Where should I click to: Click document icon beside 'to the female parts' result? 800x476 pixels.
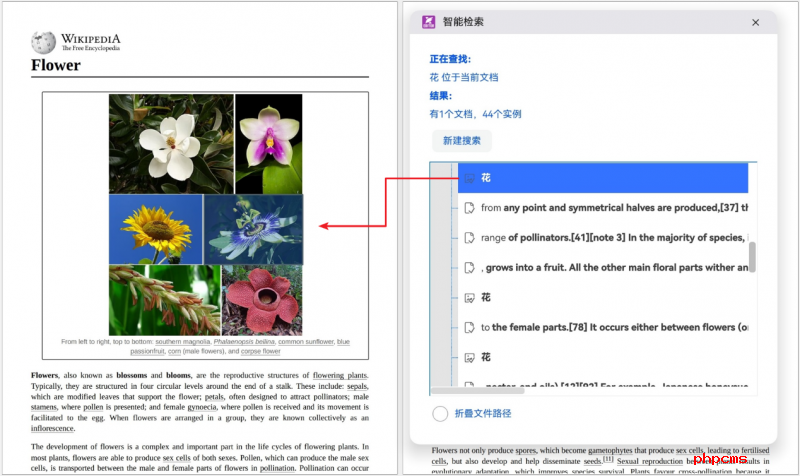point(468,327)
